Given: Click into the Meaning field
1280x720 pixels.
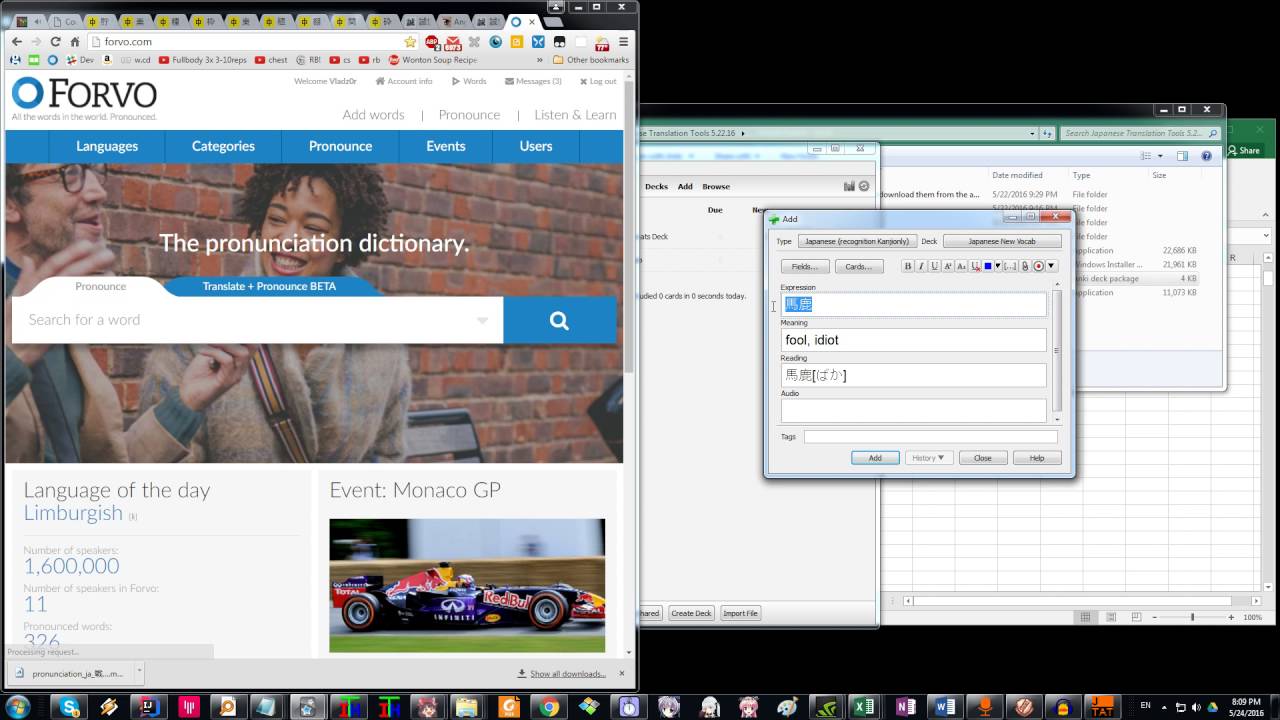Looking at the screenshot, I should pos(913,340).
